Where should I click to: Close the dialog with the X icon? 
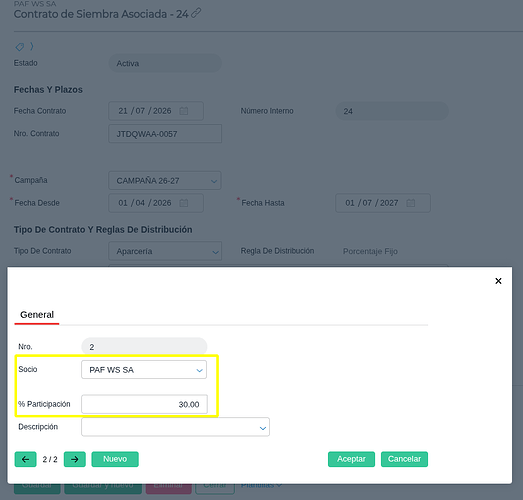(x=498, y=281)
